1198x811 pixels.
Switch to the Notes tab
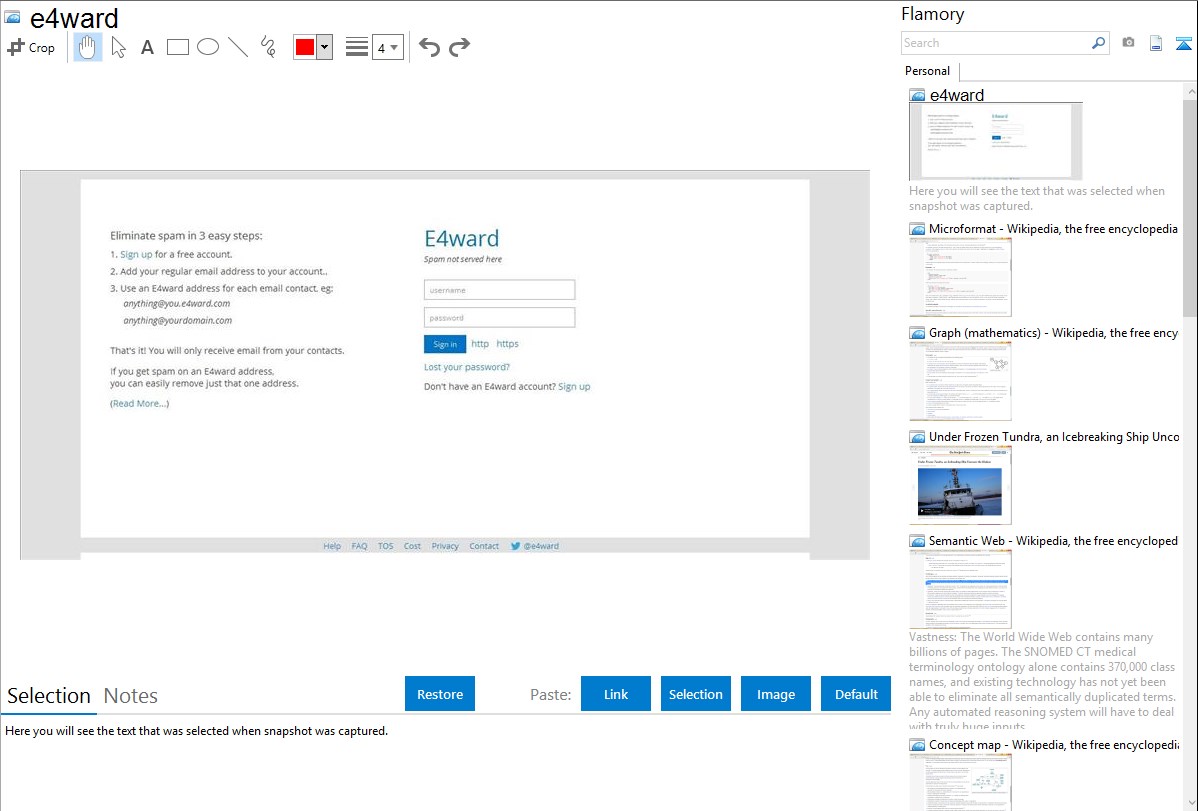click(x=131, y=696)
